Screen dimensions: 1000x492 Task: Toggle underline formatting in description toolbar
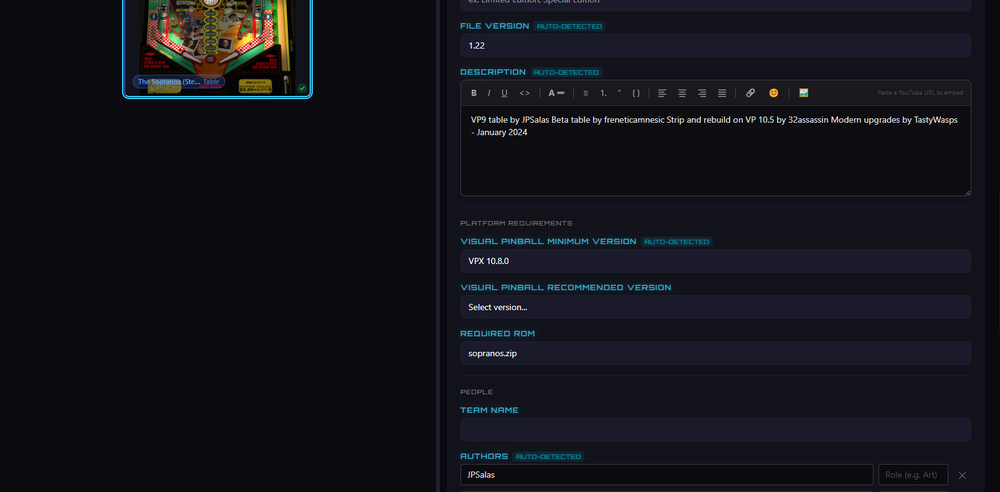click(504, 93)
